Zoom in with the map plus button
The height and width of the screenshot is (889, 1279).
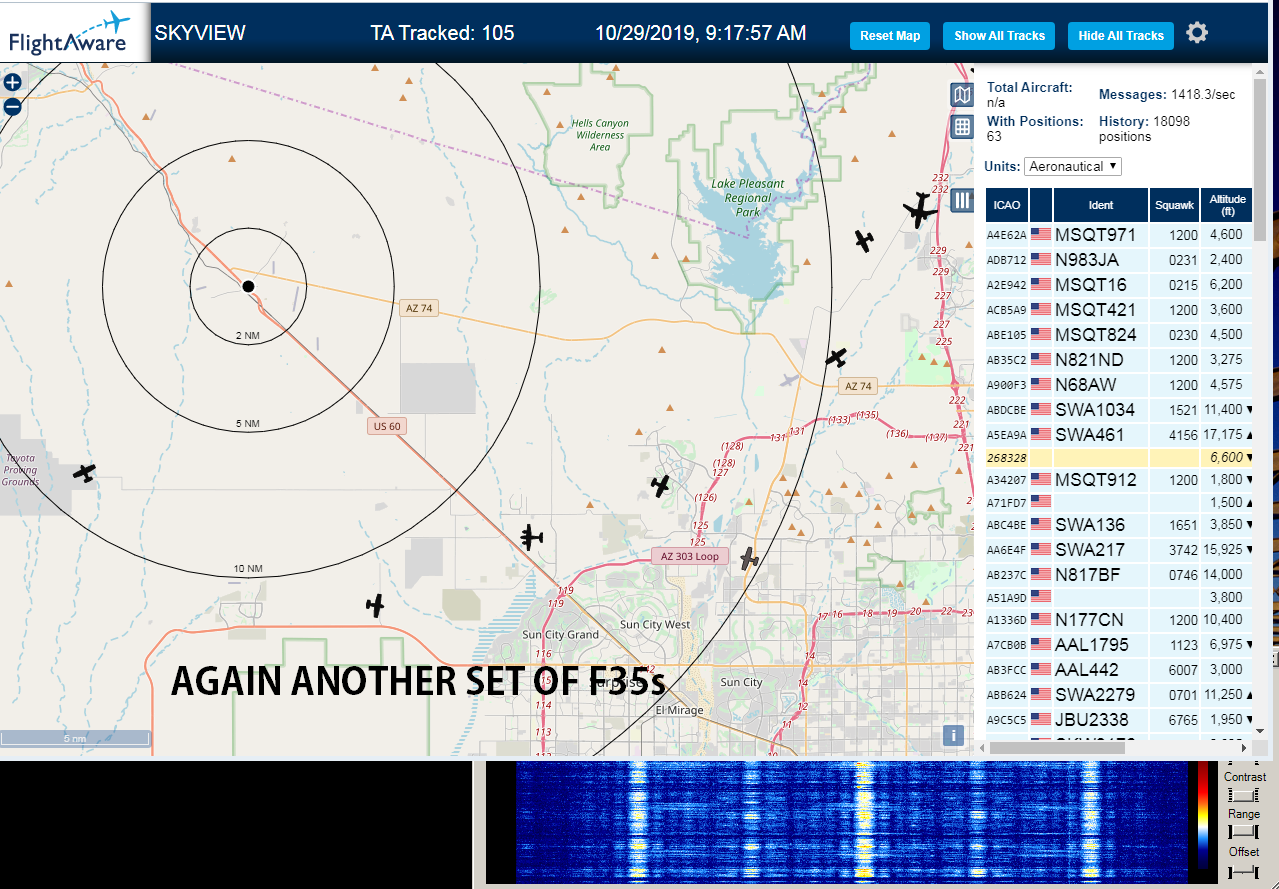13,83
